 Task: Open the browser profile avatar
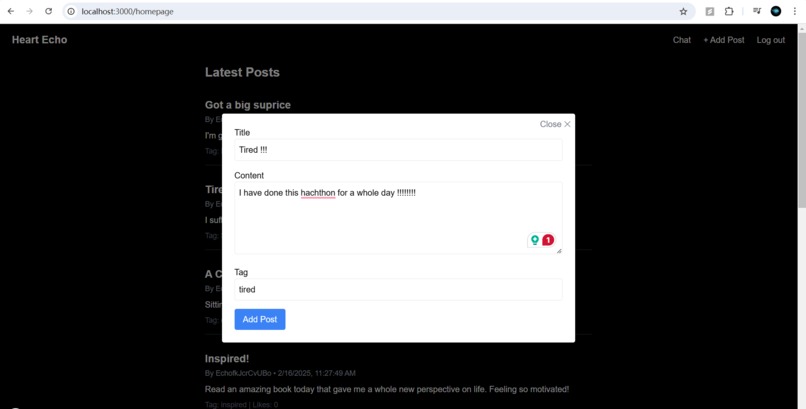776,11
